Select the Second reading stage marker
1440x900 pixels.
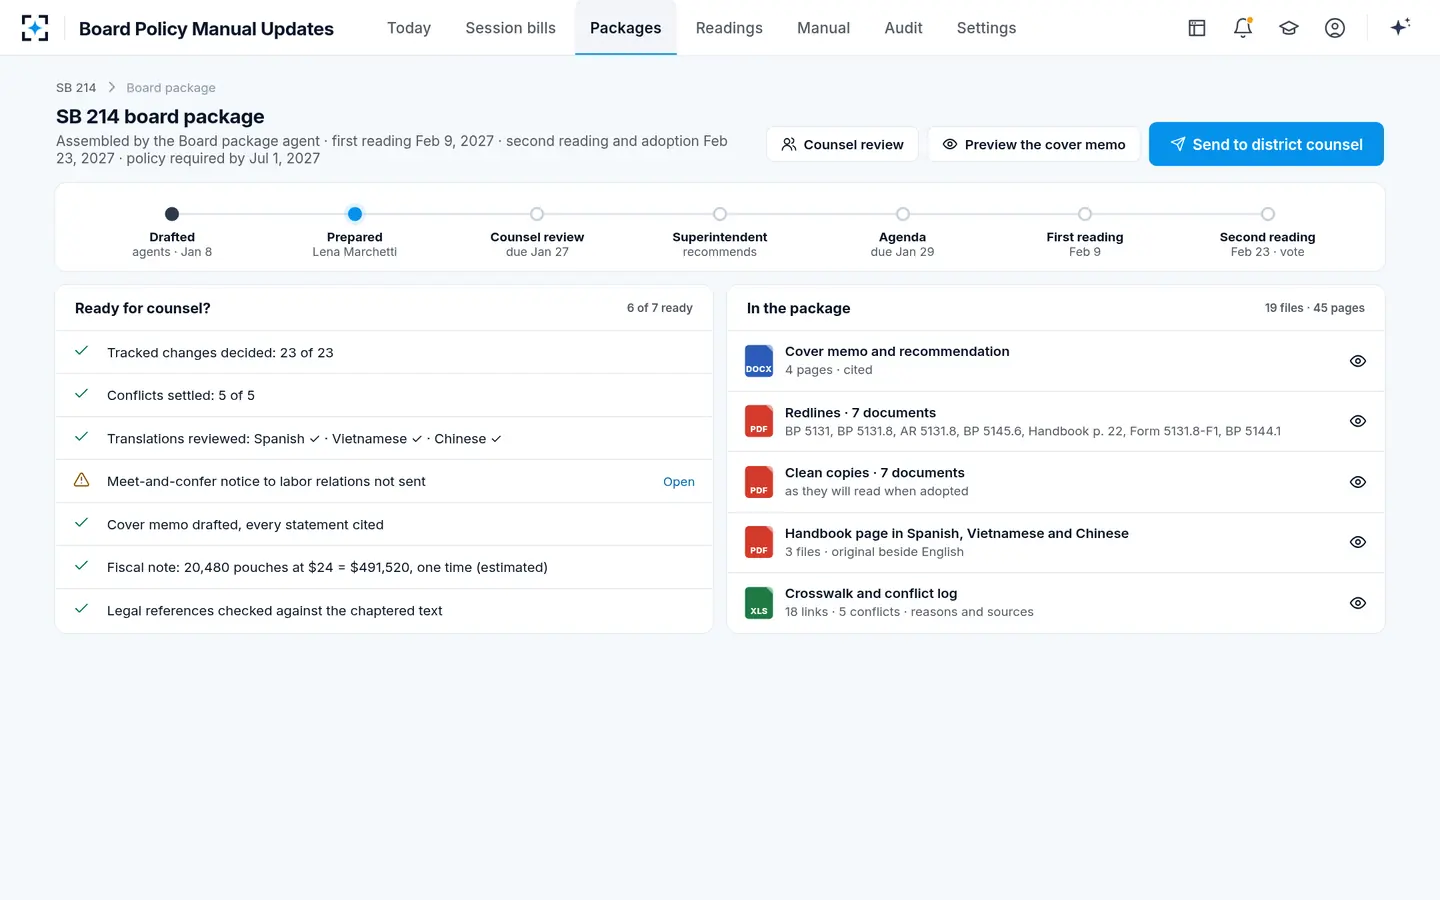tap(1268, 214)
